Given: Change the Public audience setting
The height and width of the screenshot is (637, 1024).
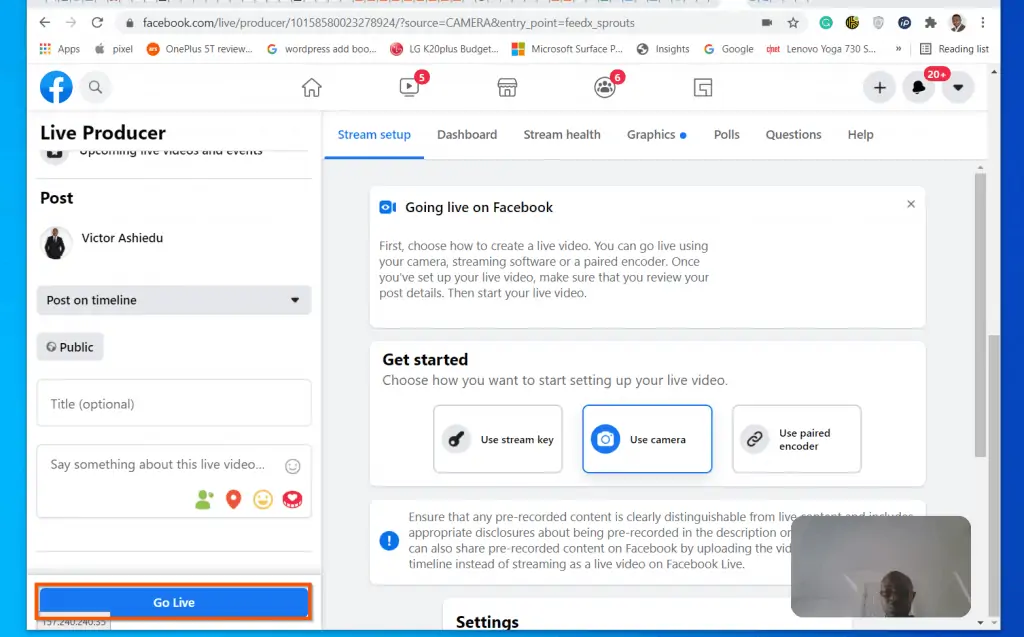Looking at the screenshot, I should tap(70, 347).
